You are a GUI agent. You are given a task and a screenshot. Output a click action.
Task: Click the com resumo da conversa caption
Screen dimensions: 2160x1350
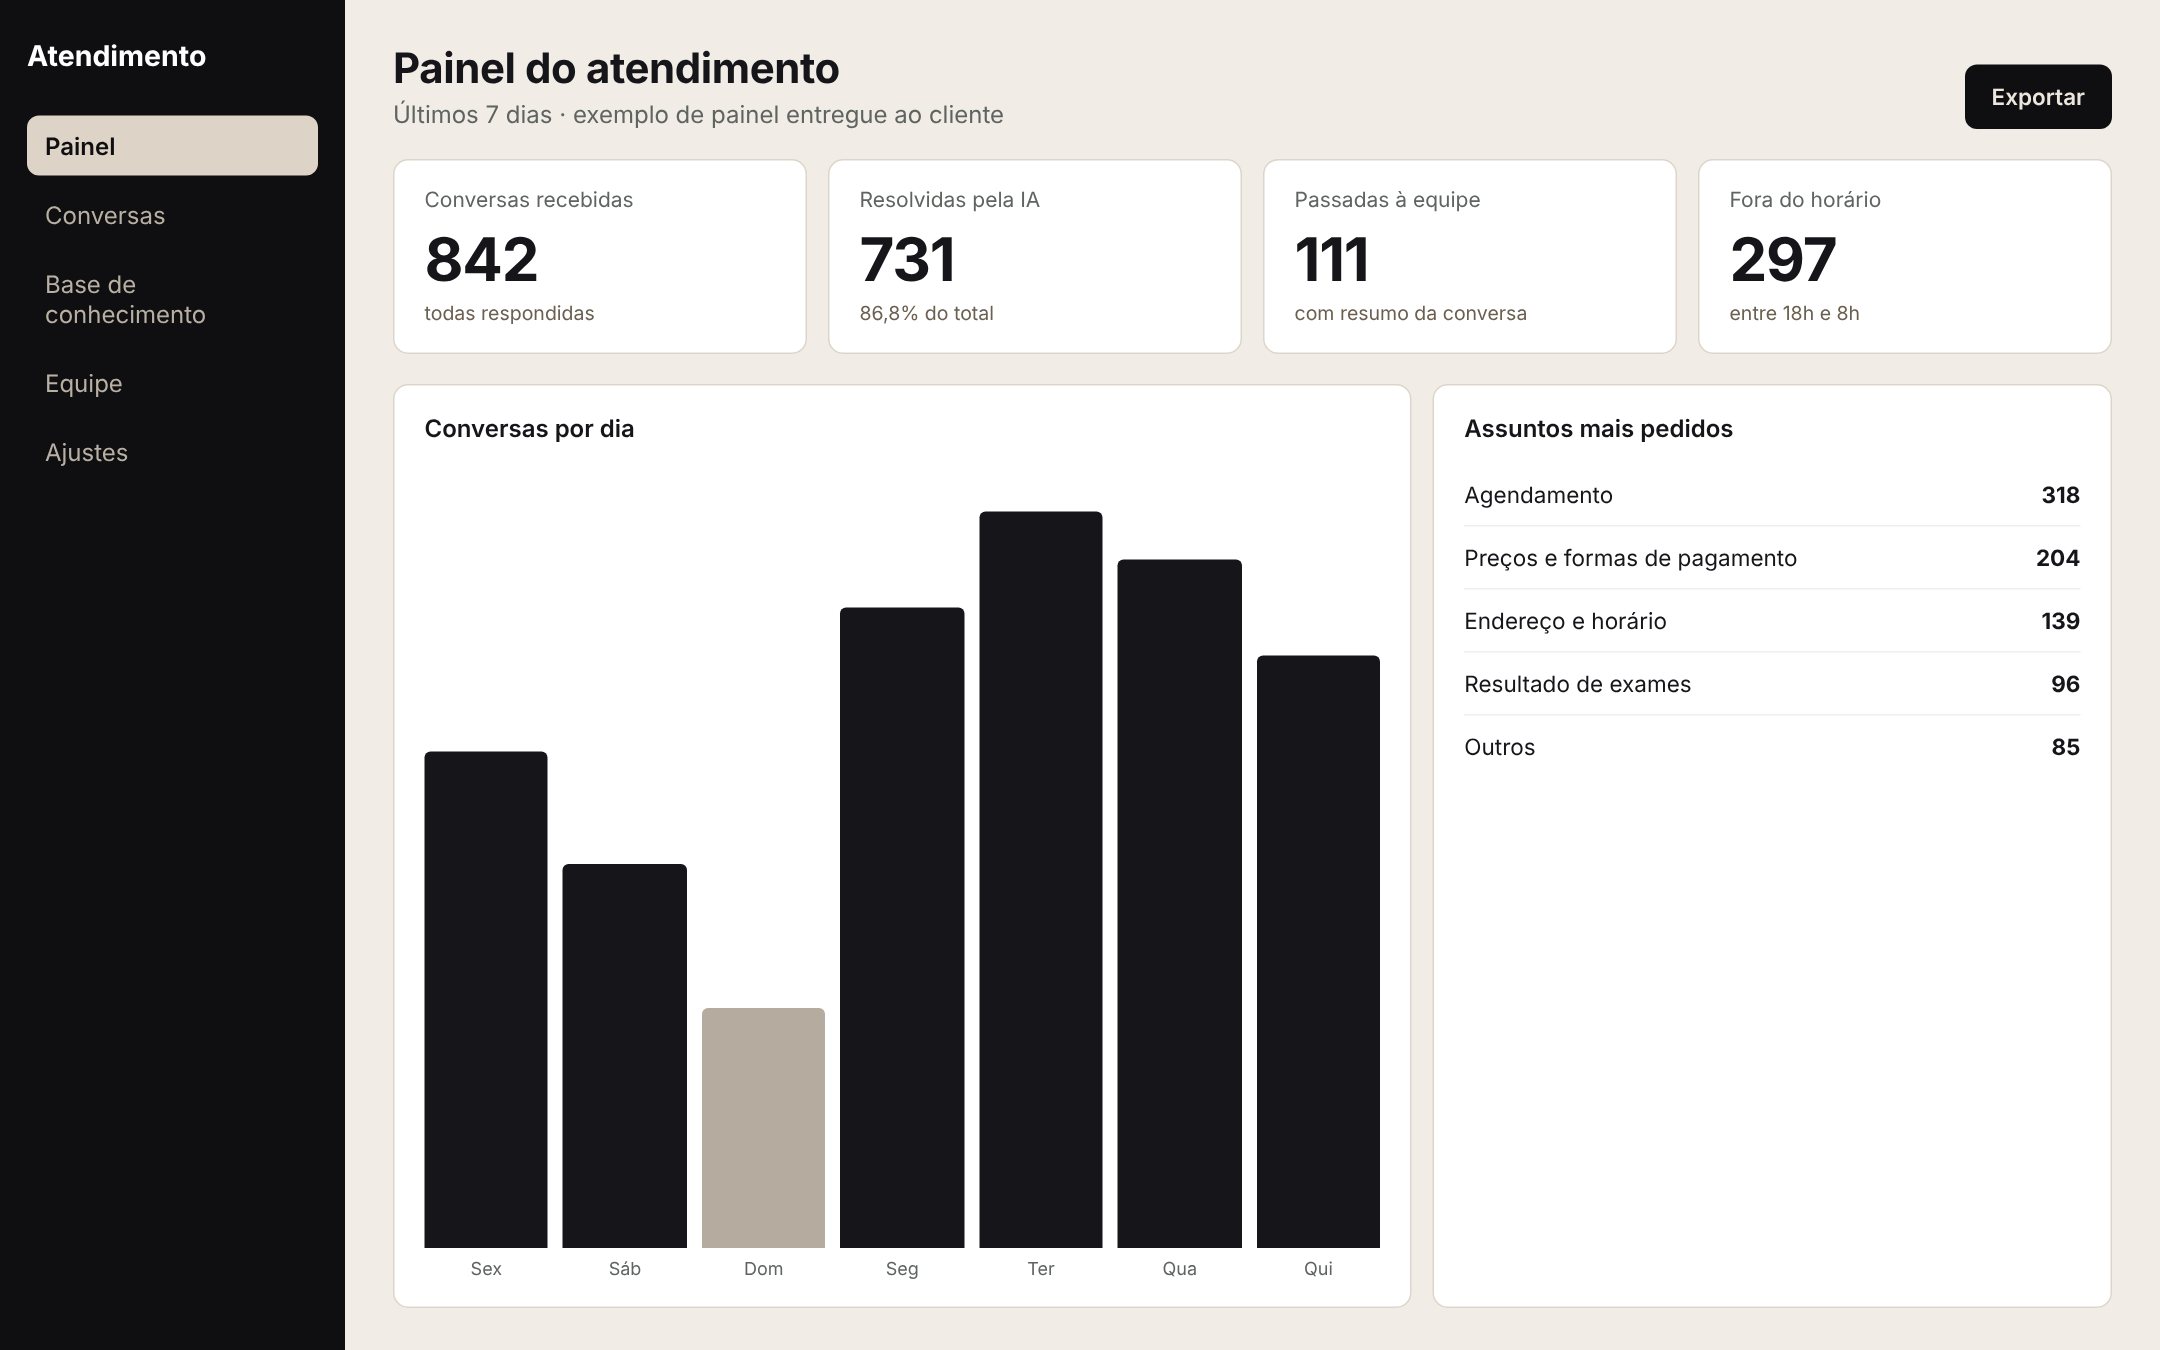[1410, 313]
